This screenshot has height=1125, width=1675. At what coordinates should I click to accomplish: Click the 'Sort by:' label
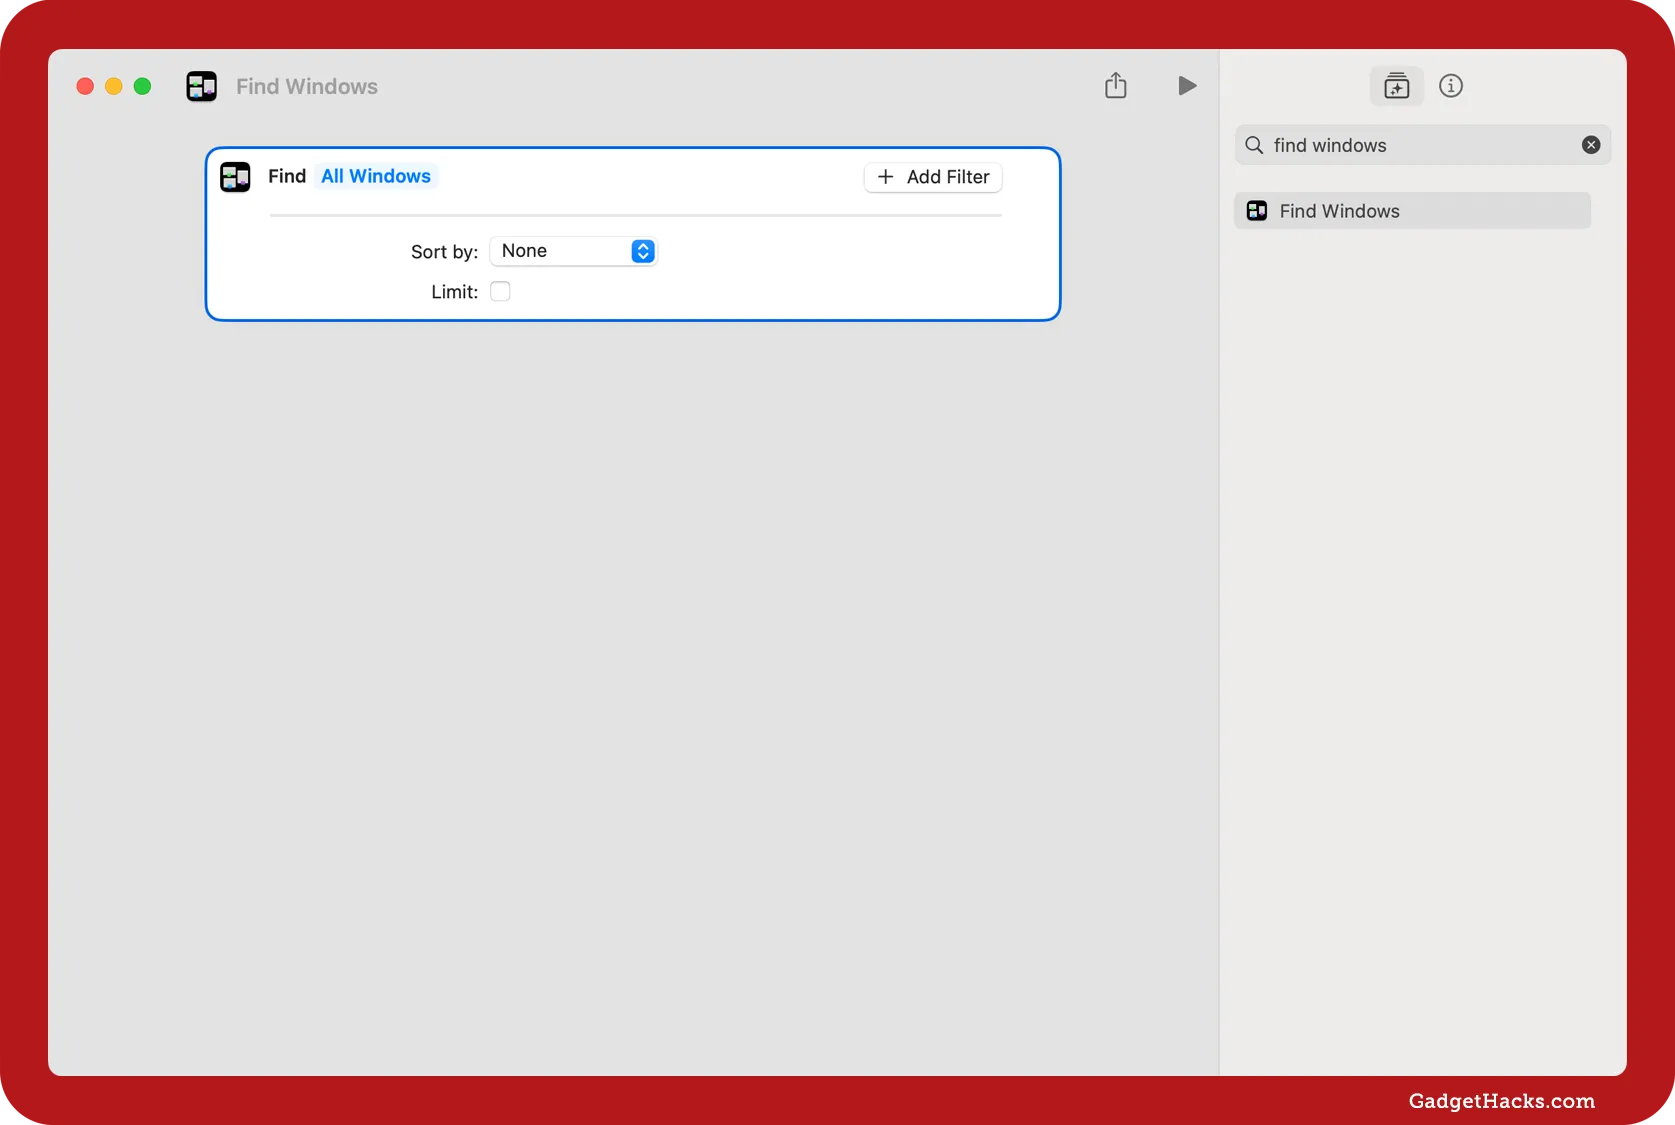(445, 252)
